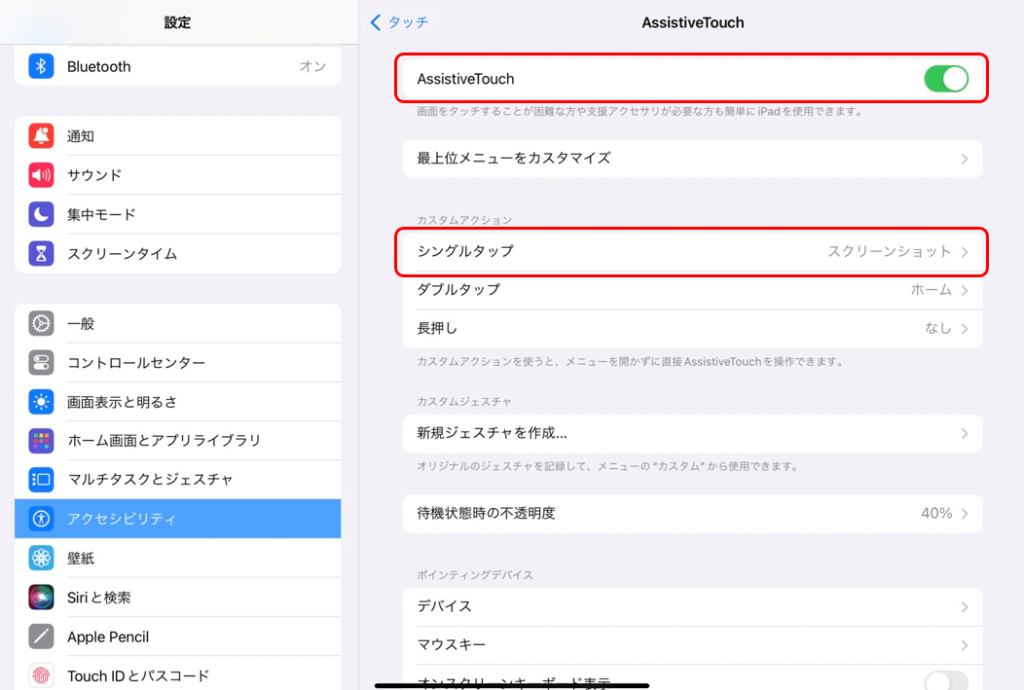Open 壁紙 settings

coord(178,558)
